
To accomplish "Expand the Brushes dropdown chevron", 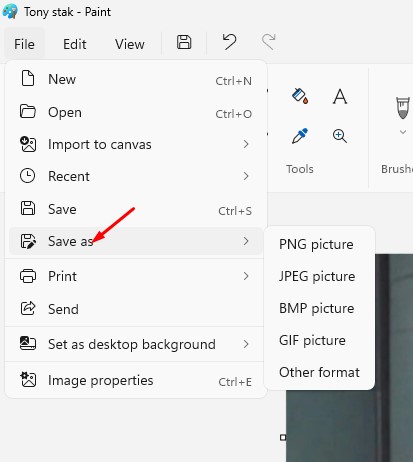I will 403,132.
